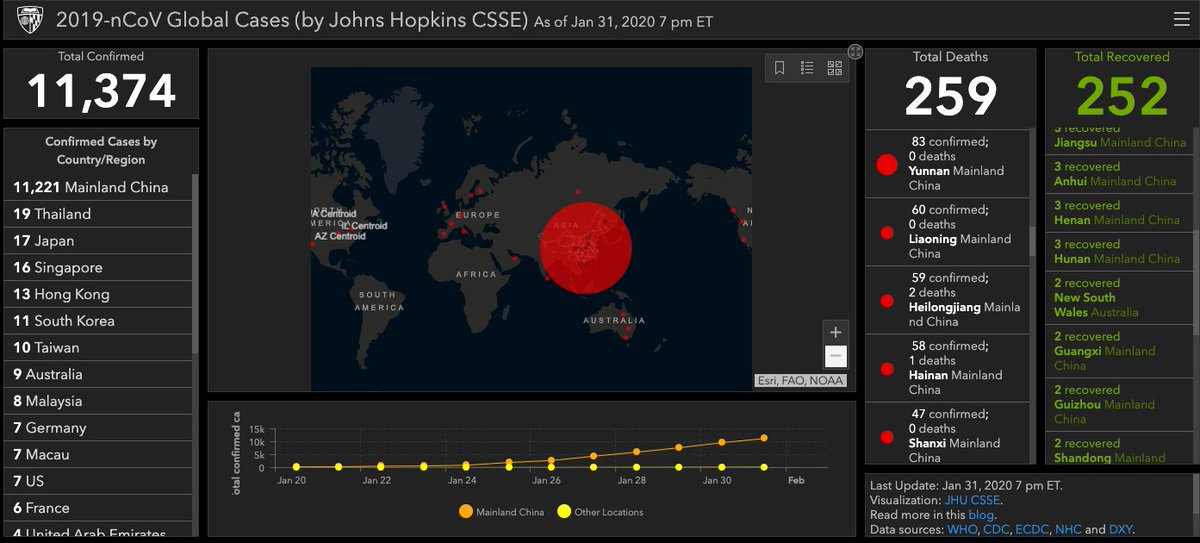
Task: Click the Total Recovered 252 figure
Action: click(x=1122, y=96)
